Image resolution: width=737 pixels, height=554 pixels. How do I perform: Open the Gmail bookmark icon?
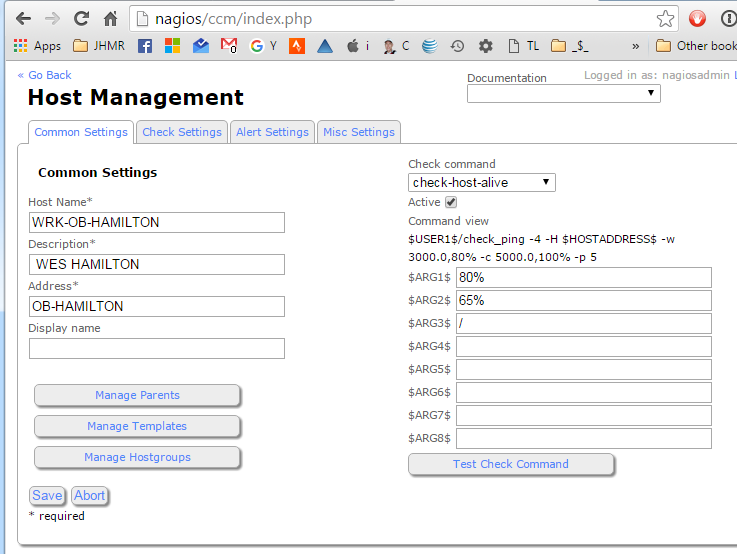(x=229, y=46)
